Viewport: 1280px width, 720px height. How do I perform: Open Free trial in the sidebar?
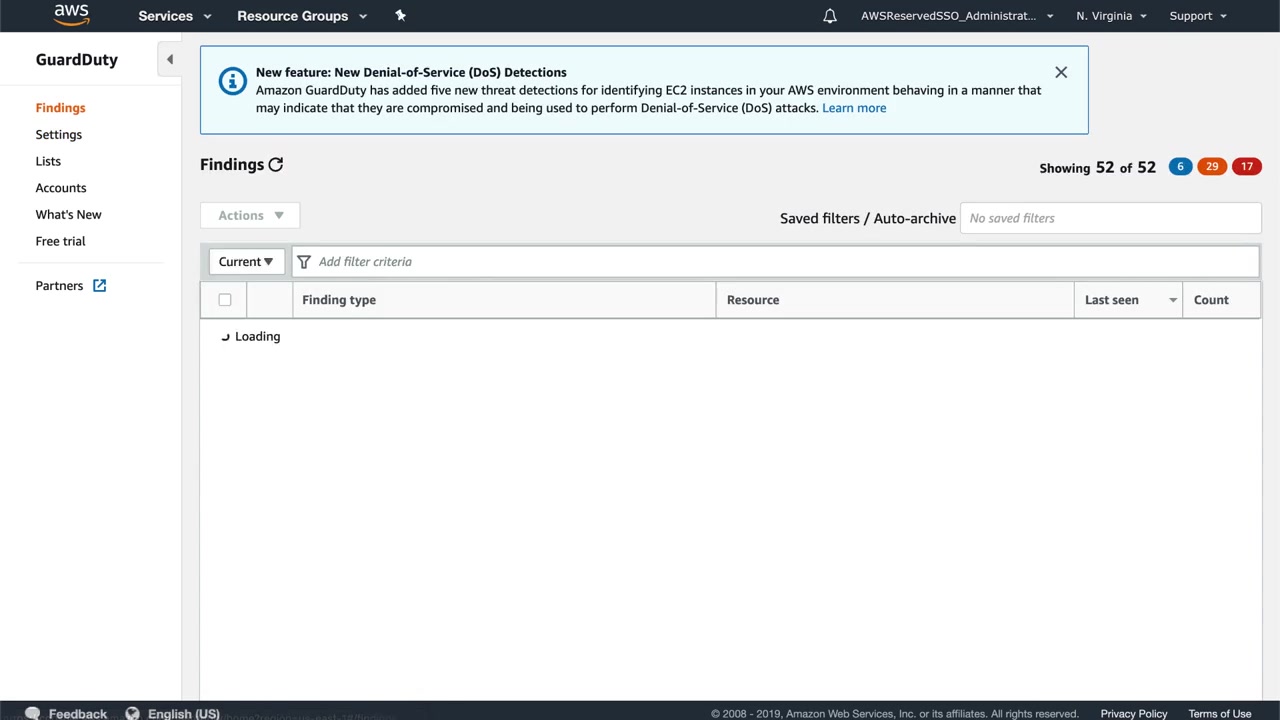(x=60, y=241)
